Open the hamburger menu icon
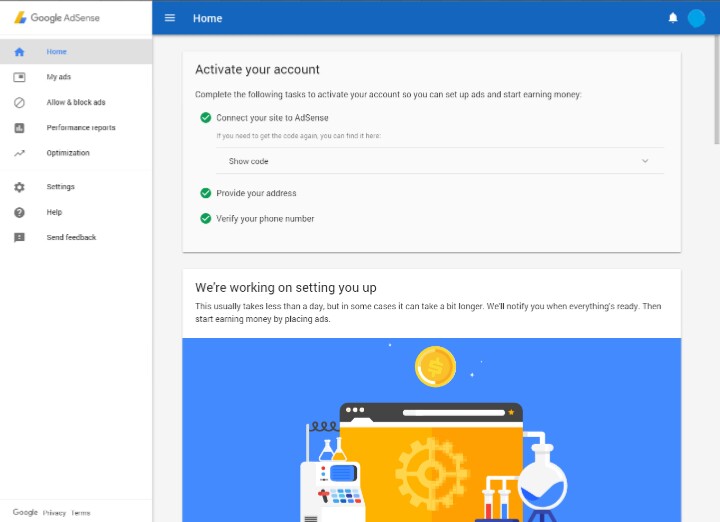Screen dimensions: 720x522 (170, 18)
